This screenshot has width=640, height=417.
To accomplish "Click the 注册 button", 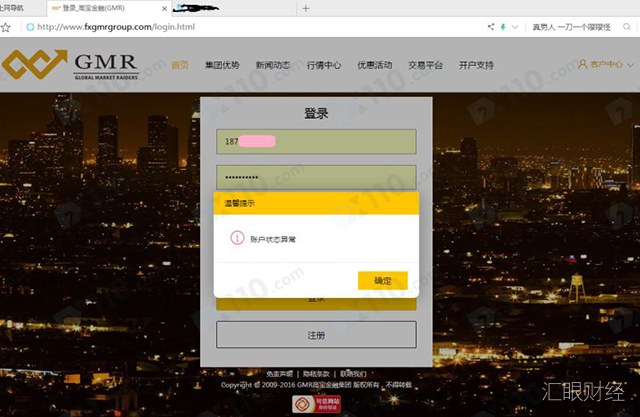I will [316, 335].
